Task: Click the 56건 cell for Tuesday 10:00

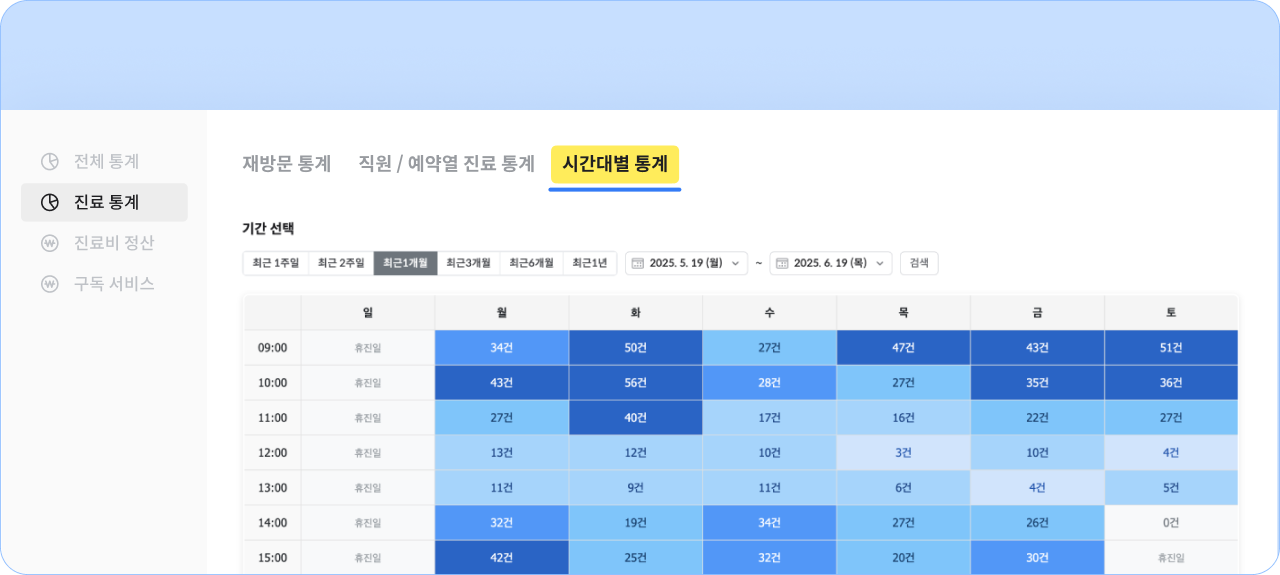Action: coord(636,383)
